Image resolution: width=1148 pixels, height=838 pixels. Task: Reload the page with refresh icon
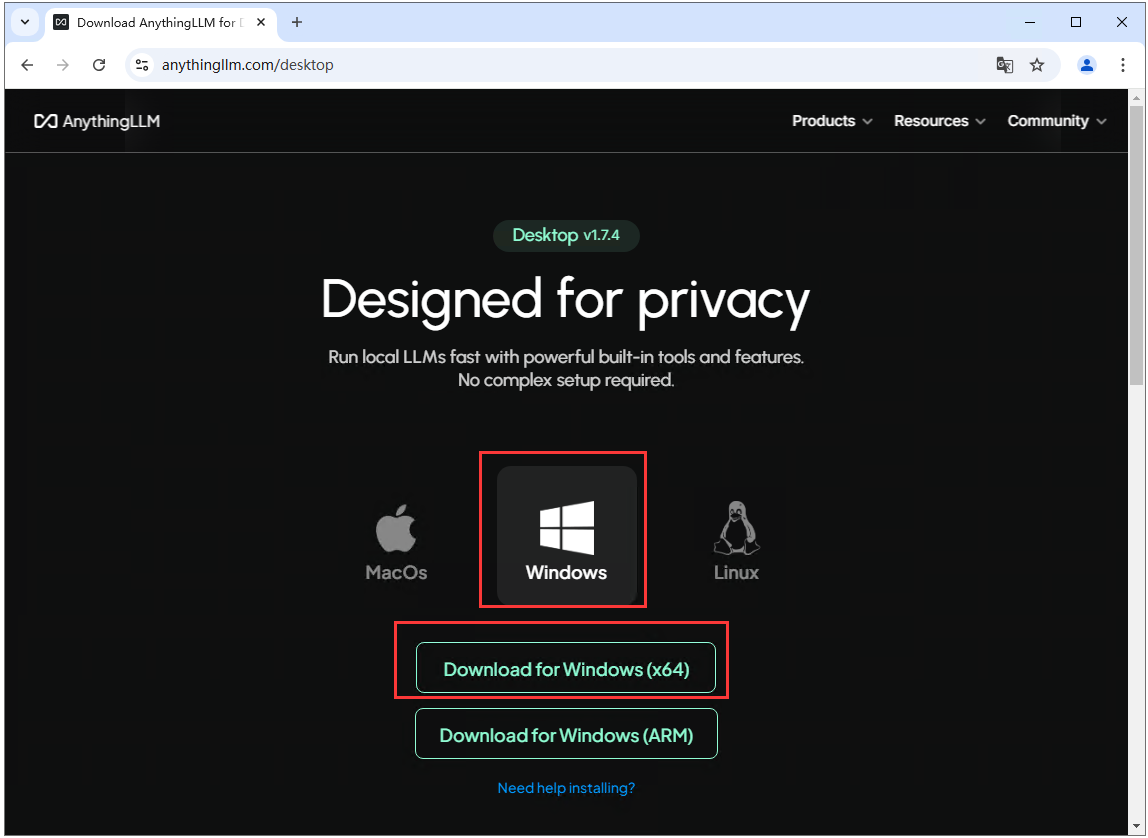click(99, 65)
